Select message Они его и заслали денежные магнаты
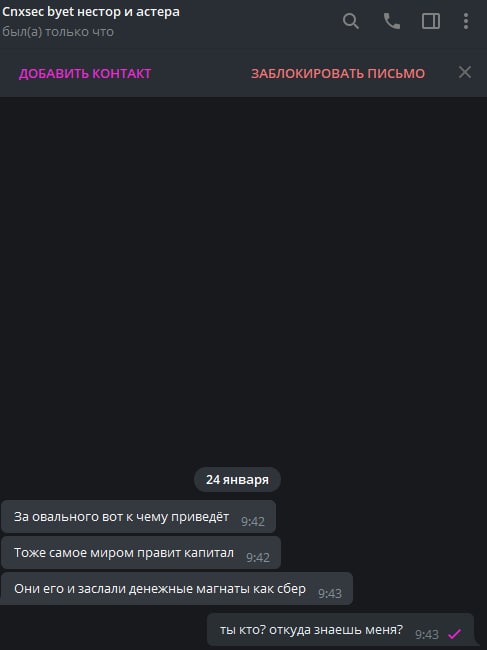487x650 pixels. 177,589
